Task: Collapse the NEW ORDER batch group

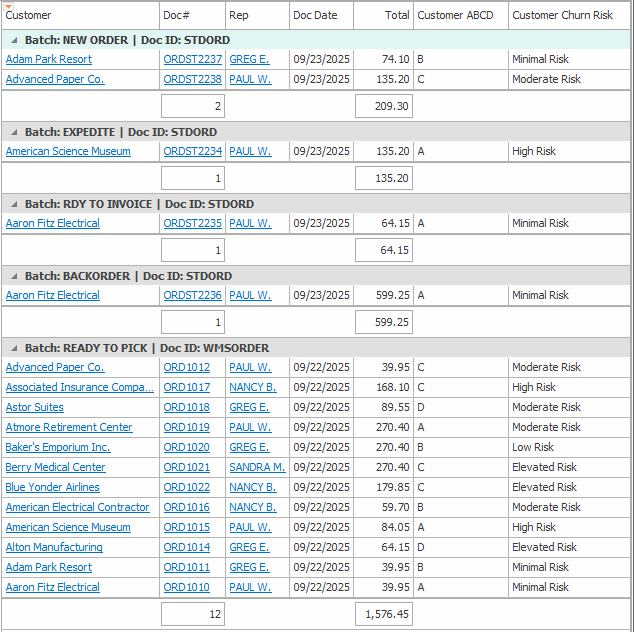Action: pyautogui.click(x=14, y=40)
